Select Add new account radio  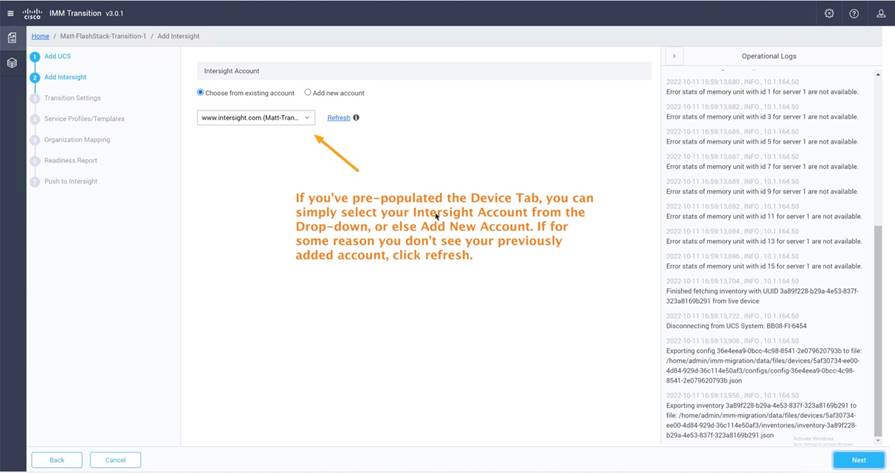308,92
